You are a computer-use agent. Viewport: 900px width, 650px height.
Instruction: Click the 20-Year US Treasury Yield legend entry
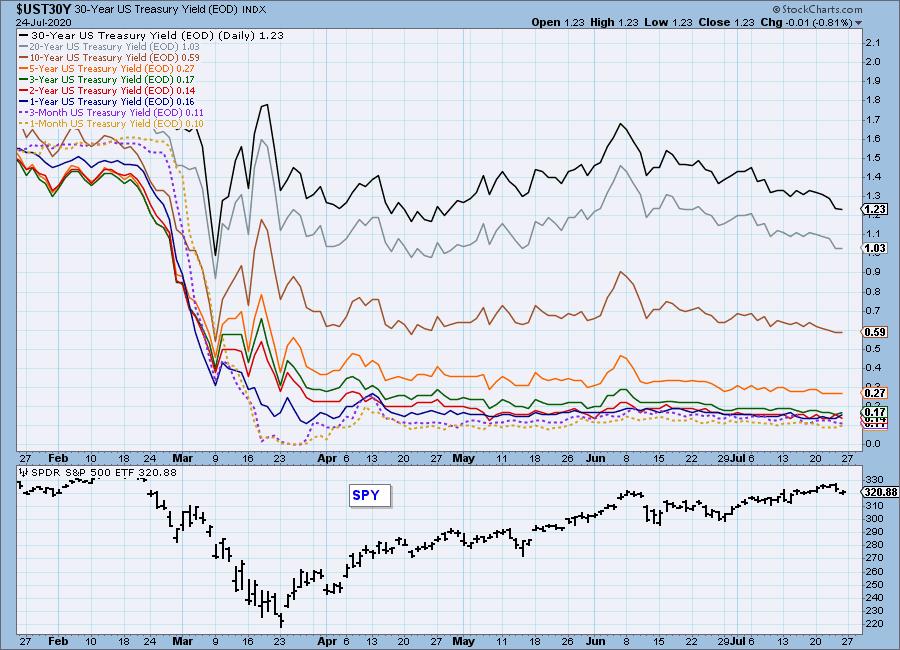(110, 47)
